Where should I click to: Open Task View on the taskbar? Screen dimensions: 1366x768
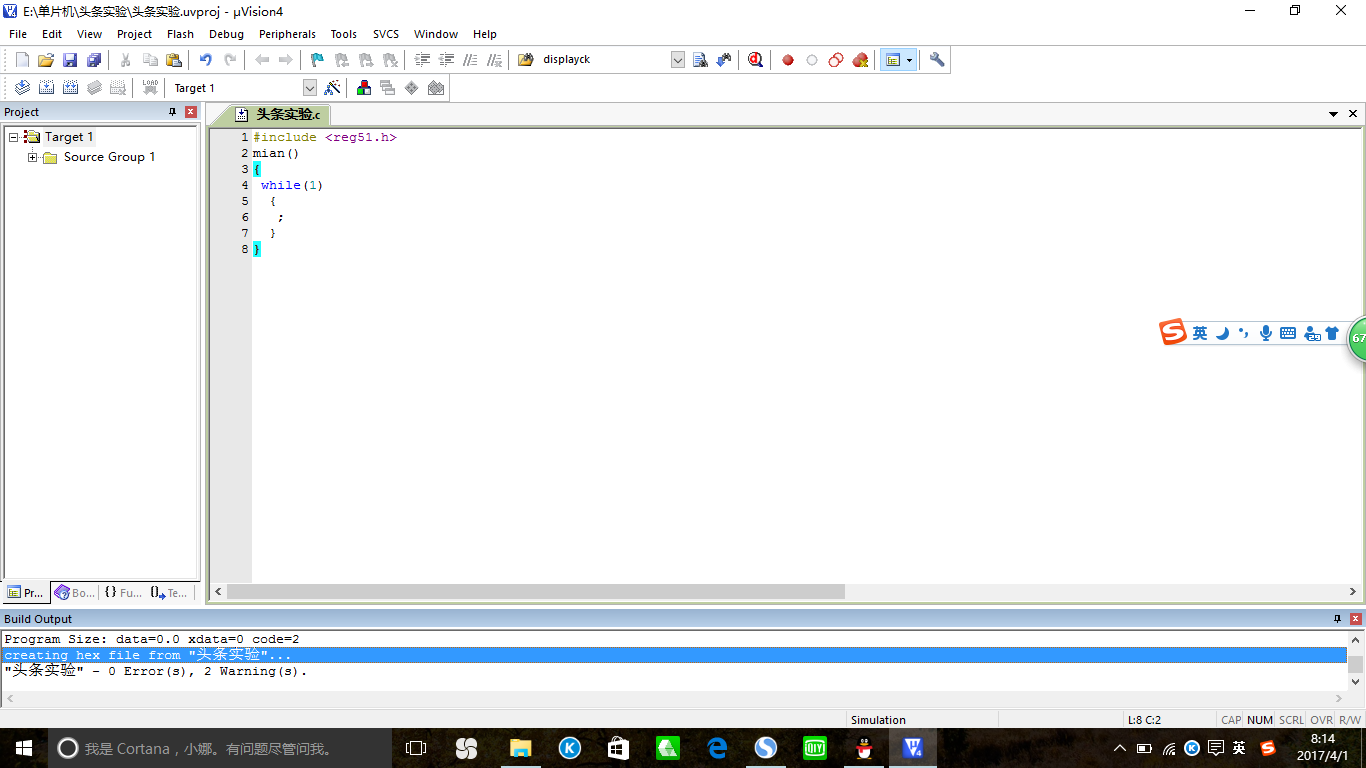pyautogui.click(x=416, y=748)
